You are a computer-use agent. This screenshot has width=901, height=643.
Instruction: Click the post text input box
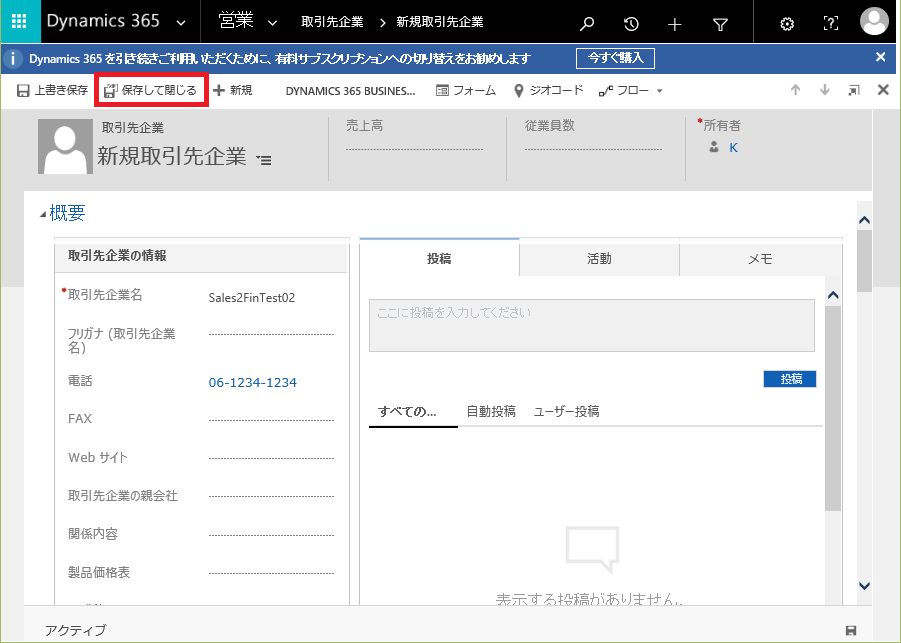coord(592,325)
